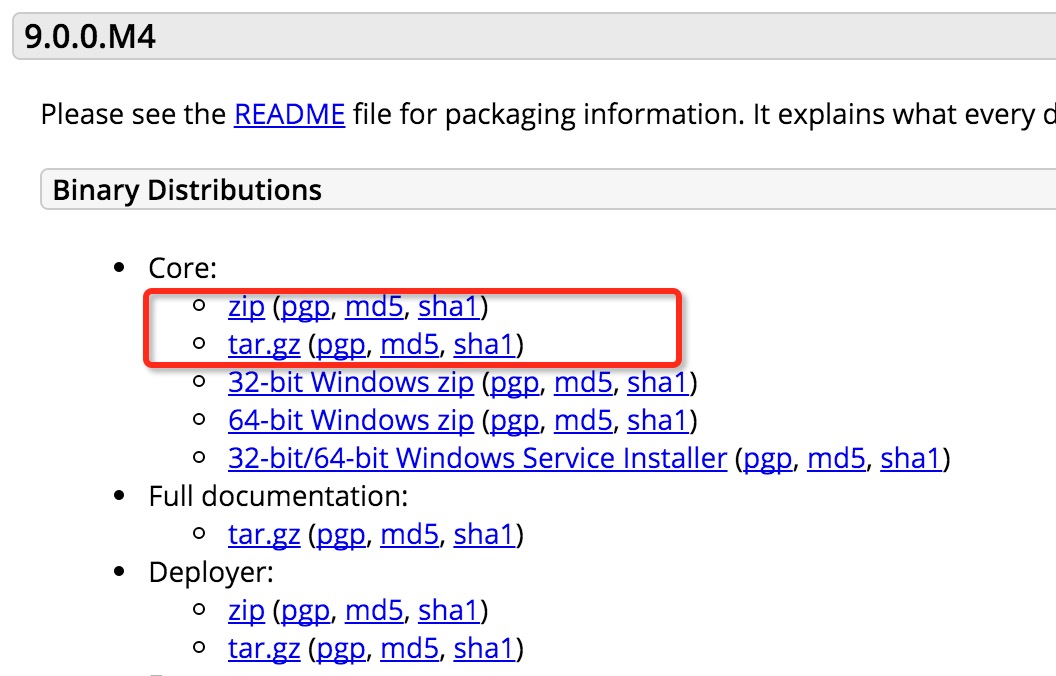
Task: Open md5 for 64-bit Windows zip
Action: [583, 421]
